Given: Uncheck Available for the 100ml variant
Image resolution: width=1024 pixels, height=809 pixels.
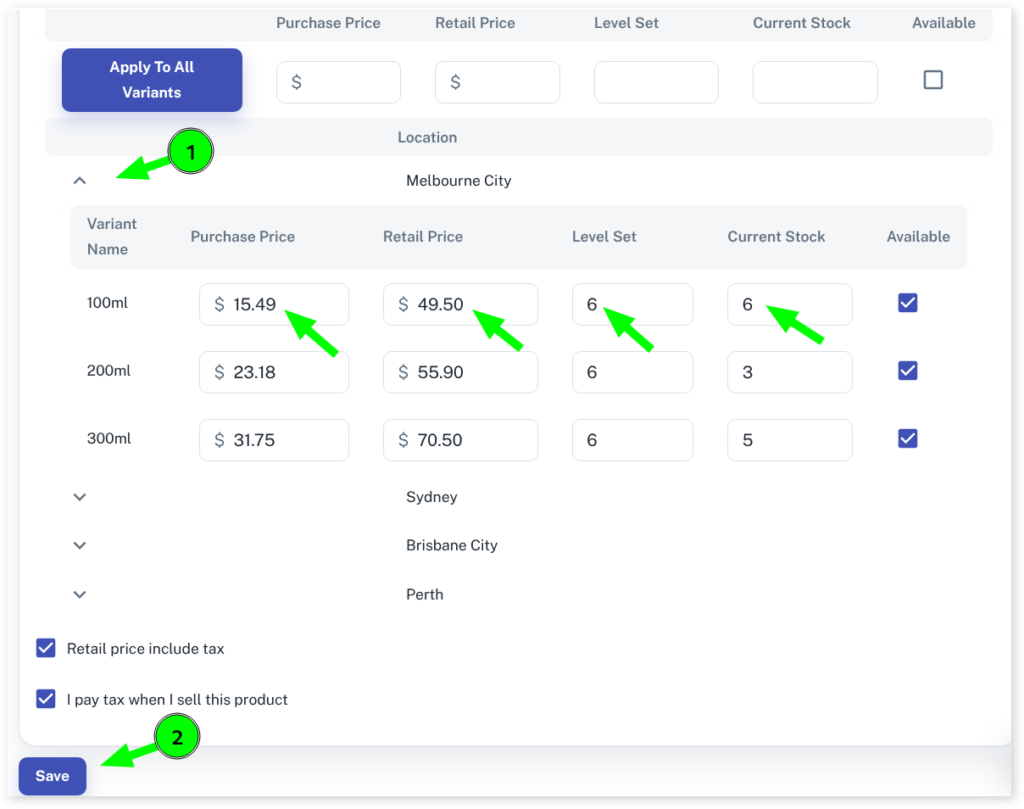Looking at the screenshot, I should point(907,303).
